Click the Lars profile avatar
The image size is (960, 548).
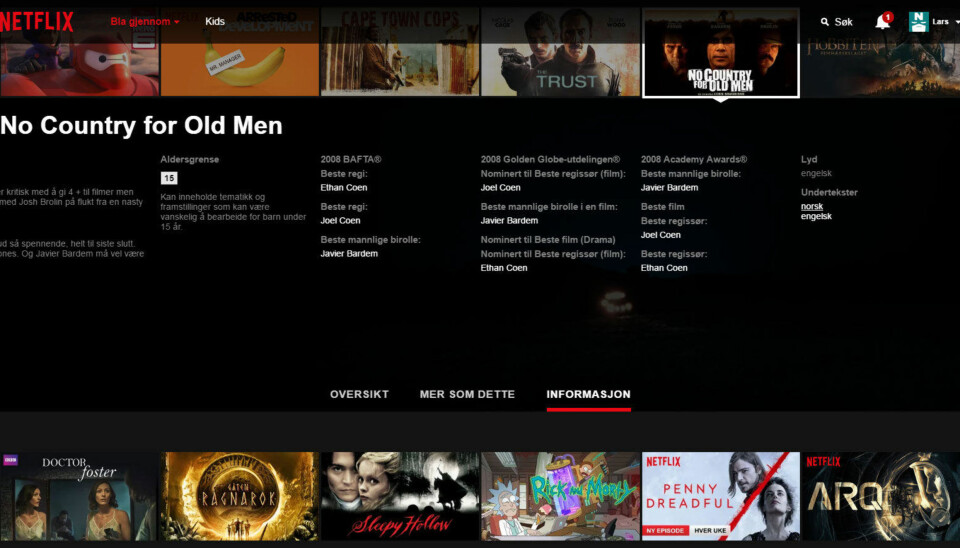coord(918,21)
